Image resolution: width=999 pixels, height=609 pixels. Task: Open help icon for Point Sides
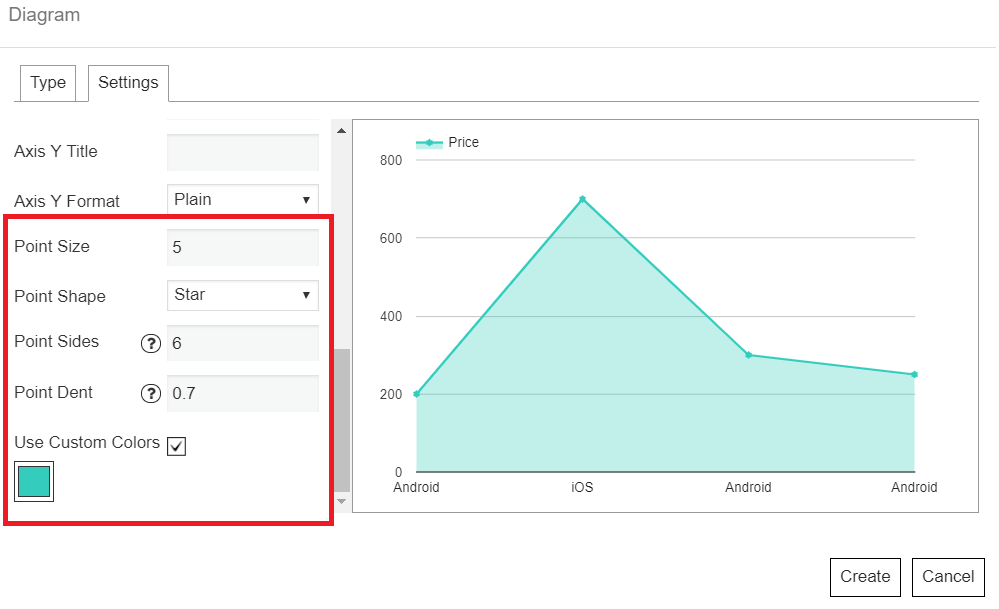pos(150,344)
